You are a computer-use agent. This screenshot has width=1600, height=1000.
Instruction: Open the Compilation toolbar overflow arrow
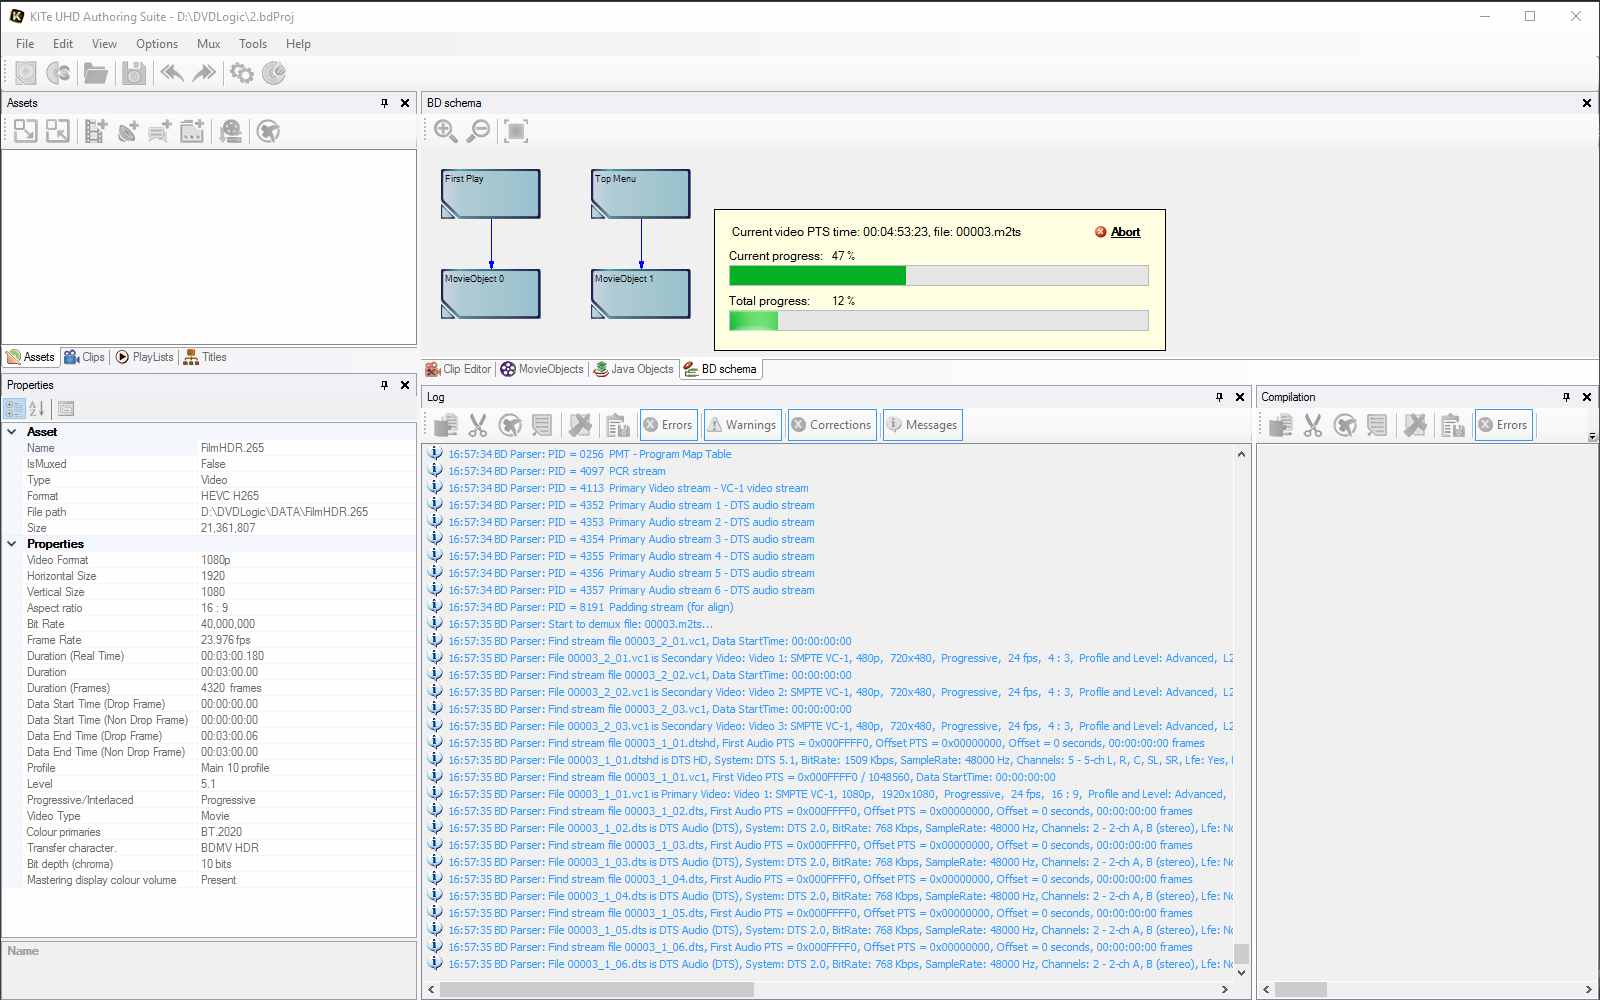pos(1592,437)
